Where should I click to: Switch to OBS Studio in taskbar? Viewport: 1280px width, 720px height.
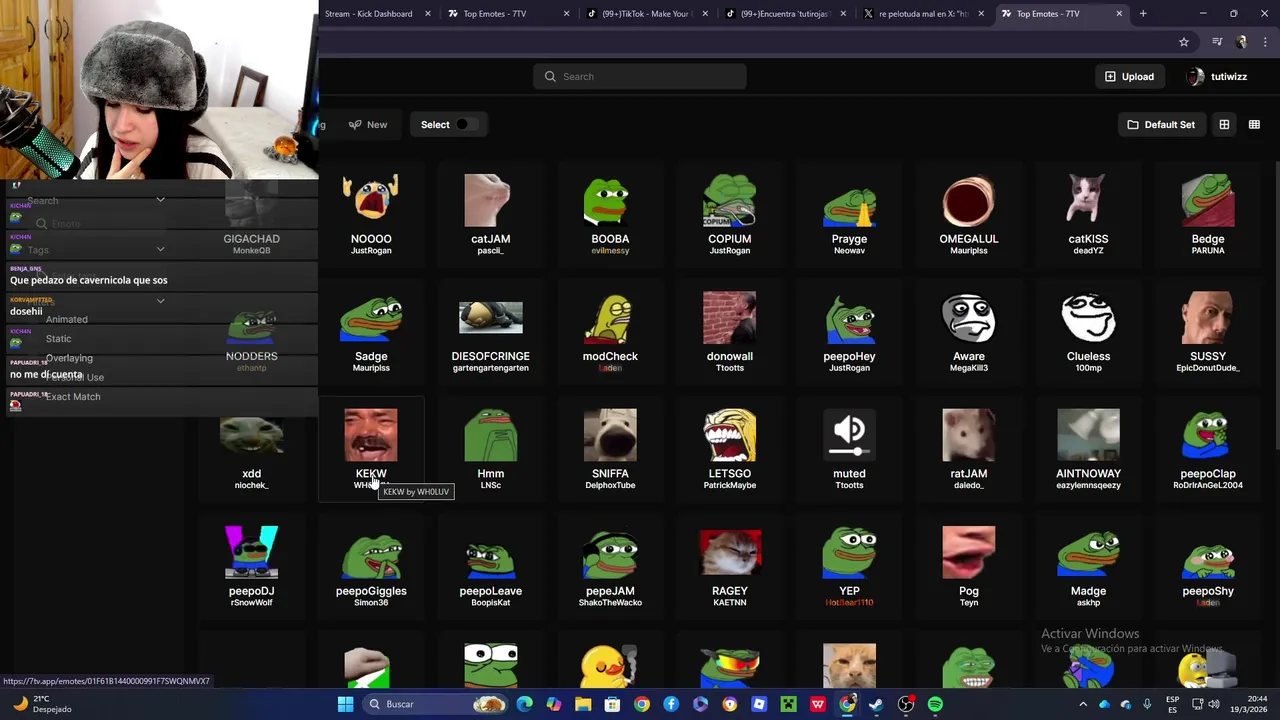(906, 704)
